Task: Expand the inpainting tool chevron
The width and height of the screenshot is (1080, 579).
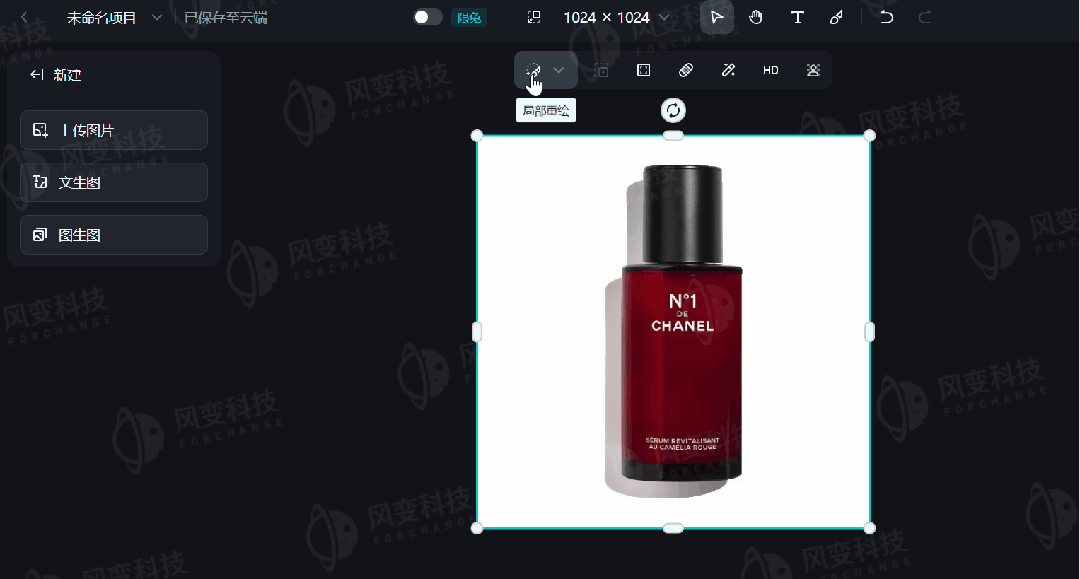Action: [x=559, y=70]
